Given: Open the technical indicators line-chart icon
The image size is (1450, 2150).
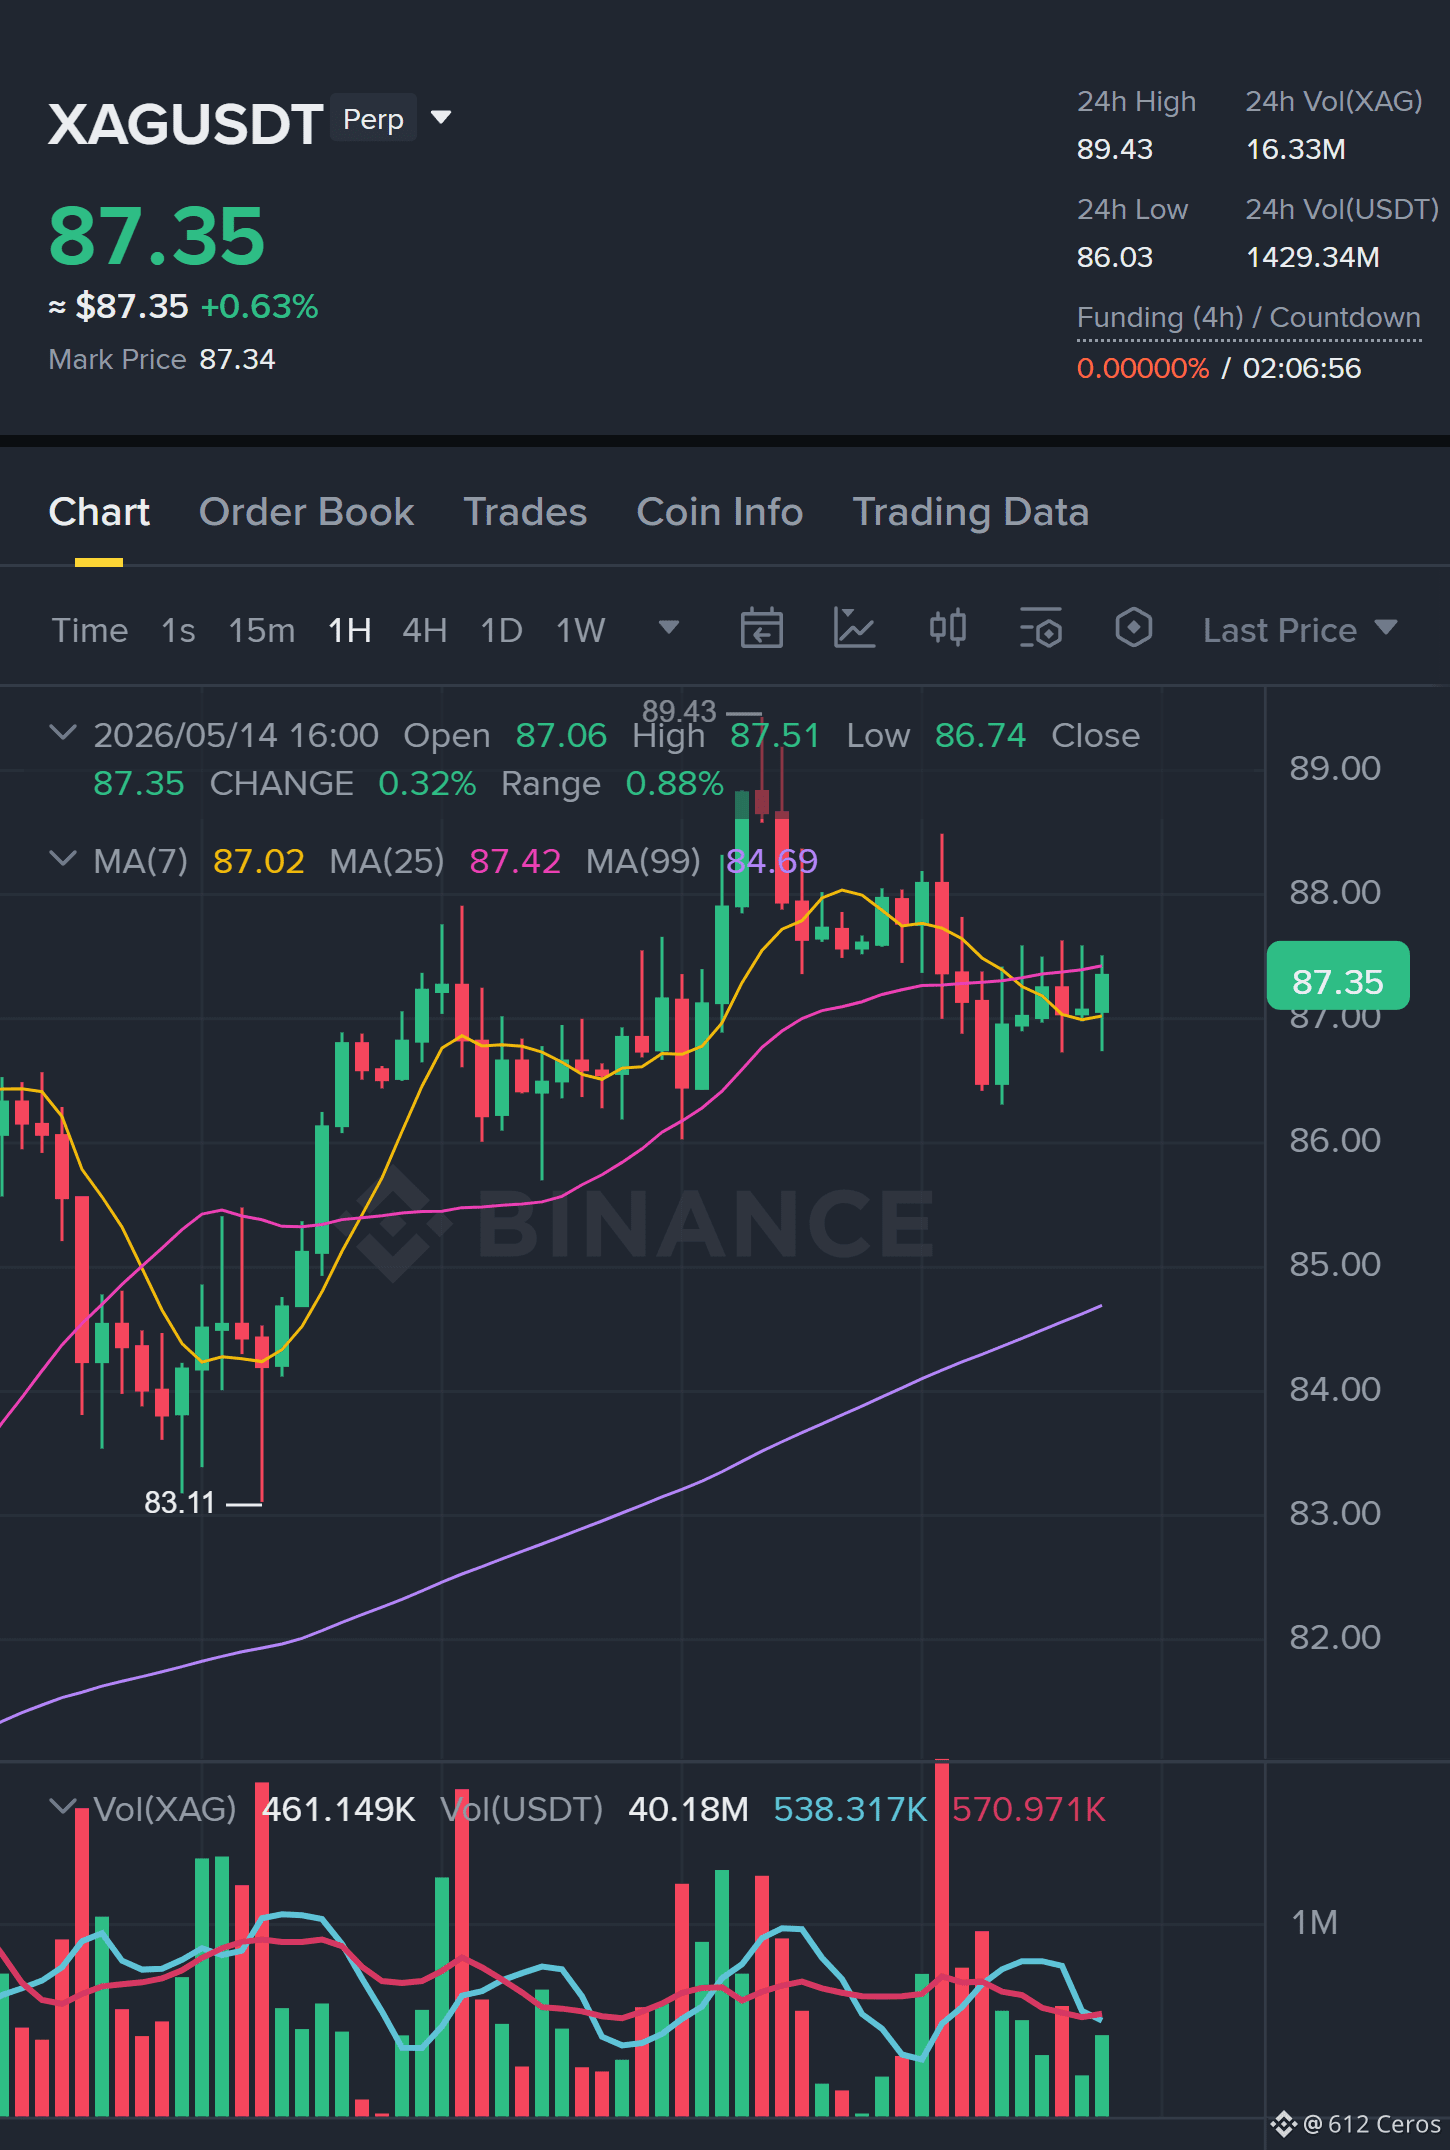Looking at the screenshot, I should point(854,629).
